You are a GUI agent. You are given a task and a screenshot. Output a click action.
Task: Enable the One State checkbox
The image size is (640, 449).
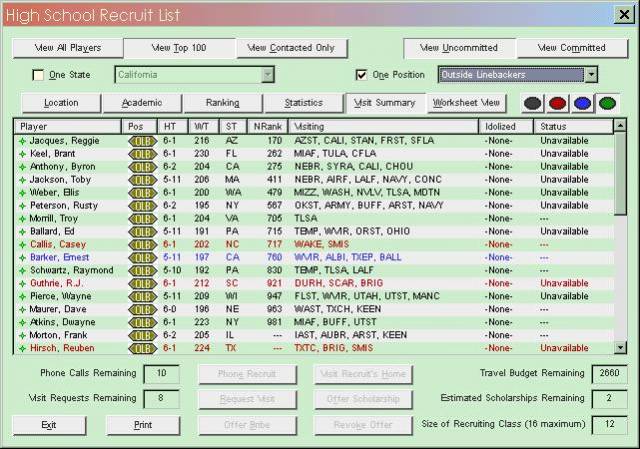click(38, 75)
